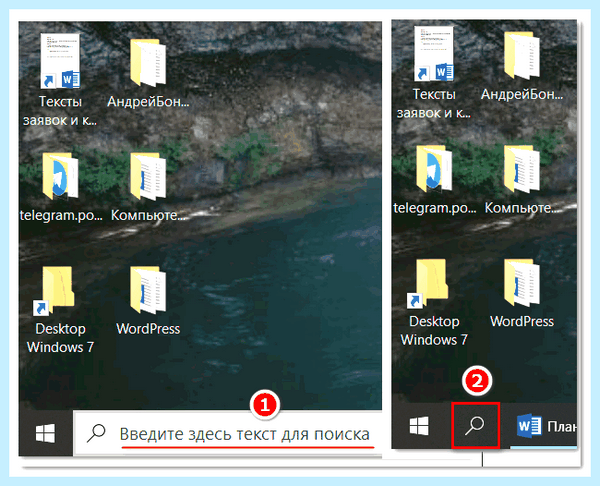Select 'Тексты заявок и к...' Word shortcut, left desktop
The width and height of the screenshot is (600, 486).
click(60, 80)
